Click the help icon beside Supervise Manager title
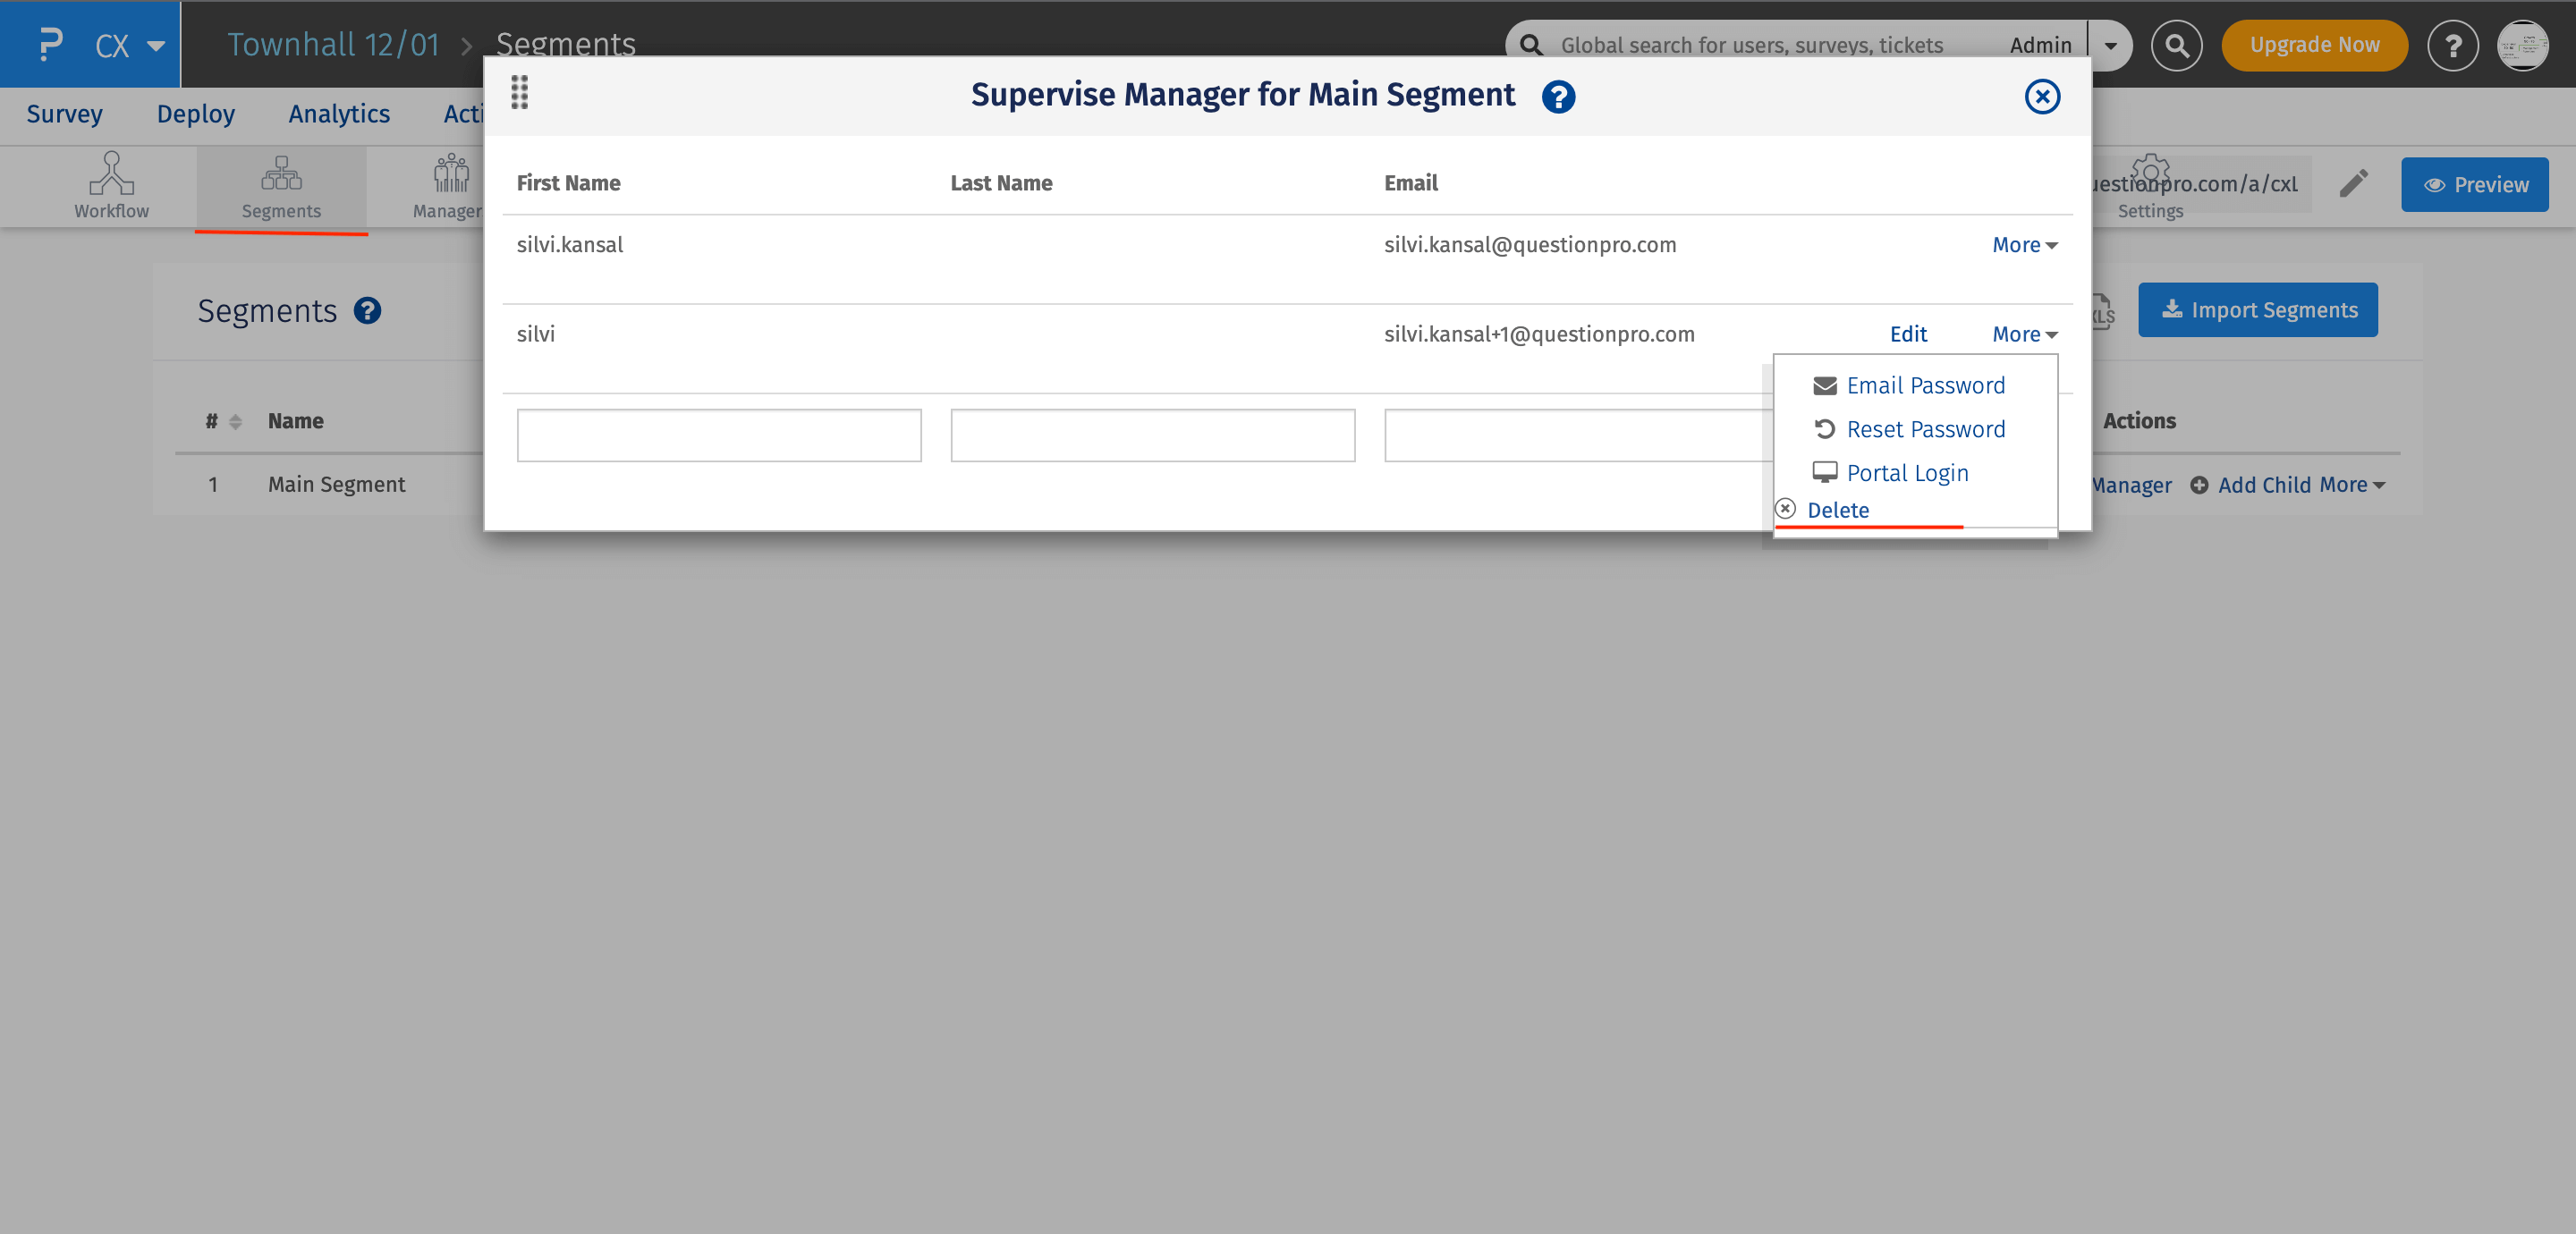Image resolution: width=2576 pixels, height=1234 pixels. click(1558, 97)
